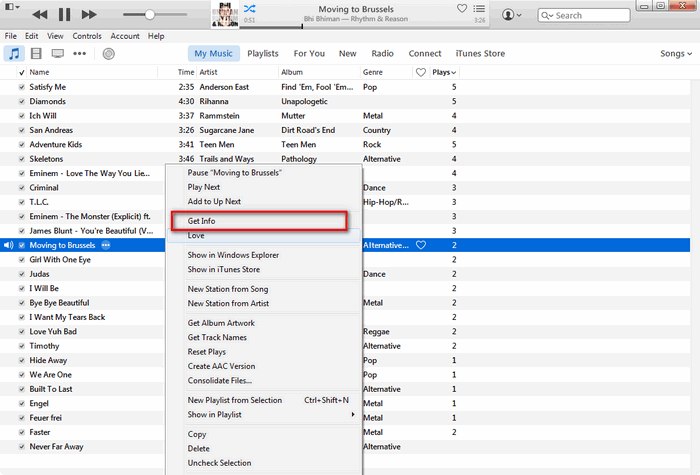700x475 pixels.
Task: Switch to the Connect tab
Action: pos(425,54)
